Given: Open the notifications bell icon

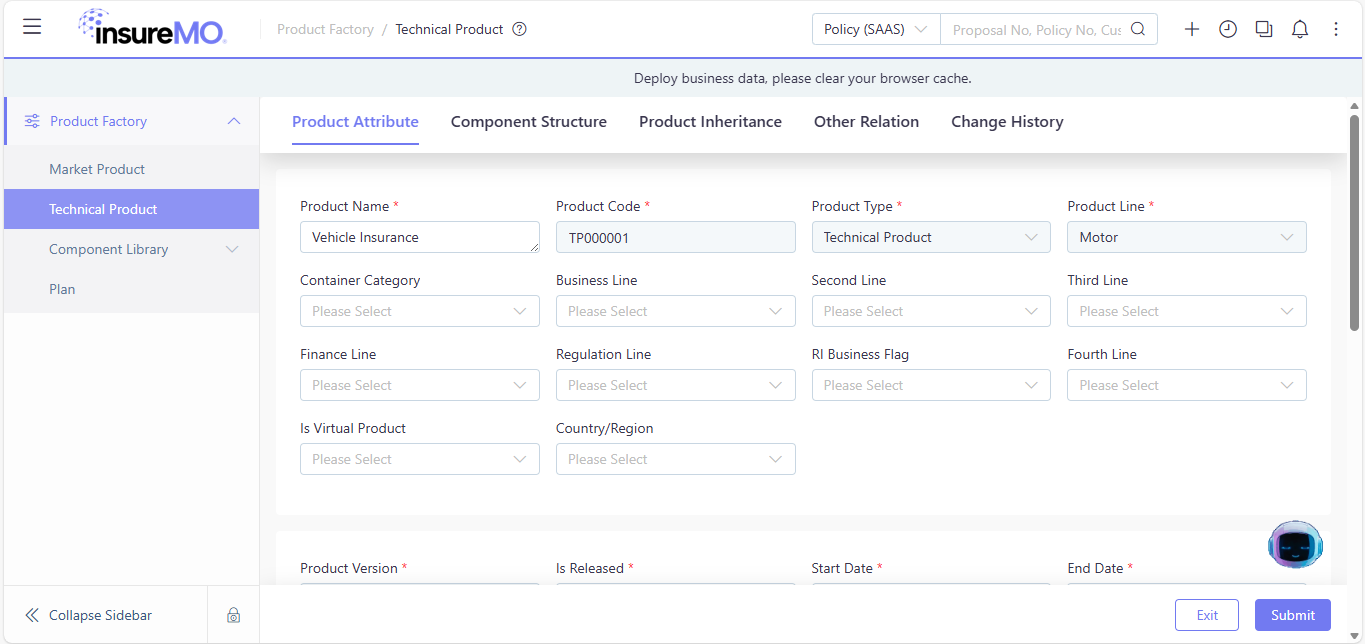Looking at the screenshot, I should 1300,29.
